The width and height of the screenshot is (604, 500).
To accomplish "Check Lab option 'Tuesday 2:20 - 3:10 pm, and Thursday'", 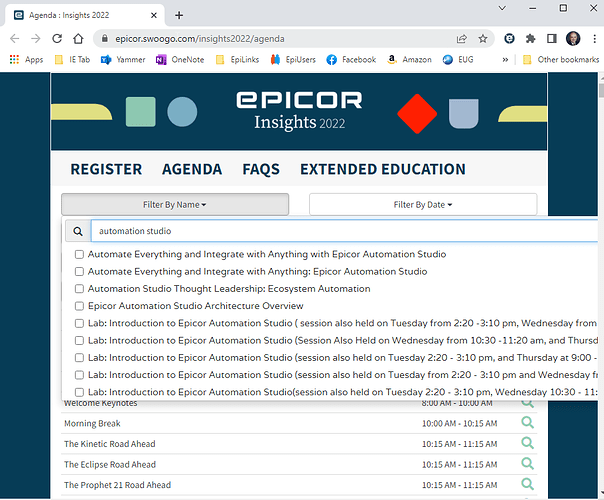I will [79, 358].
